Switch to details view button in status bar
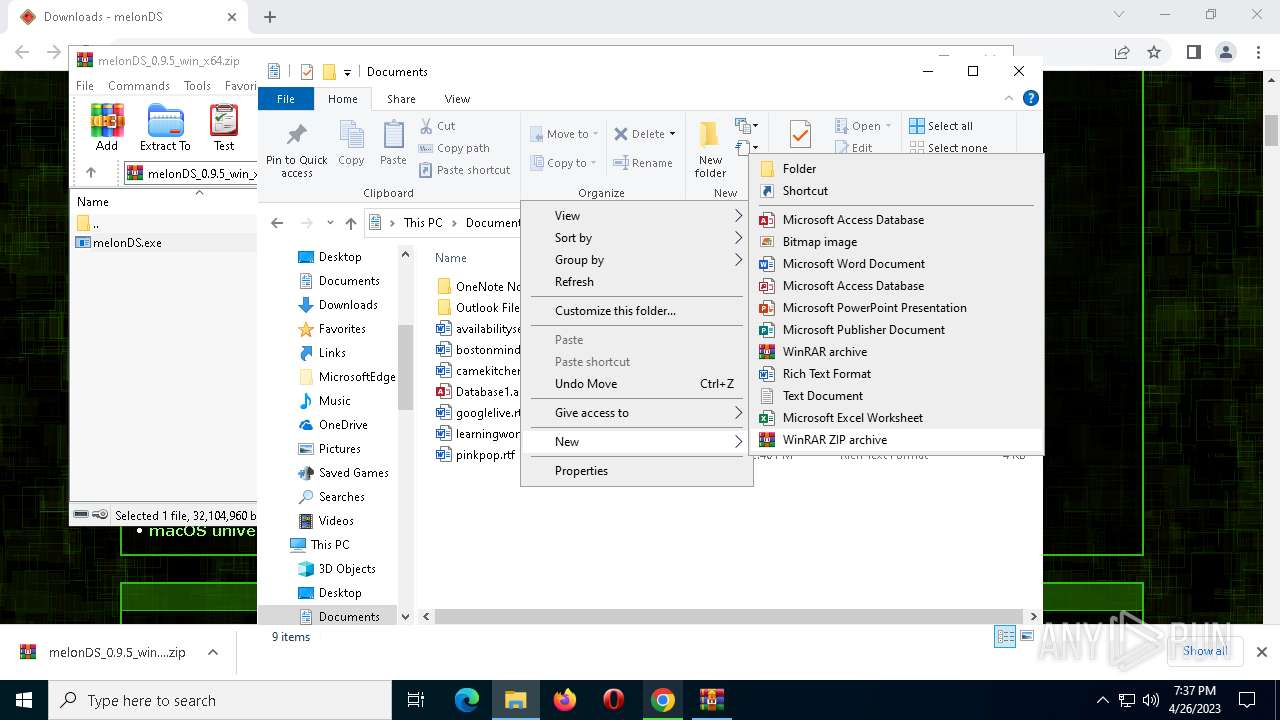1280x720 pixels. point(1005,637)
